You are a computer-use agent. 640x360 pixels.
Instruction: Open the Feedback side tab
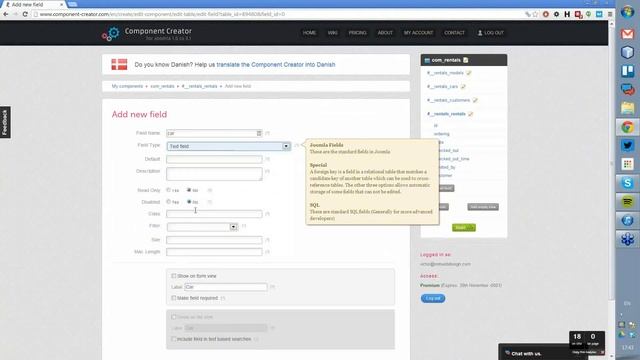coord(5,122)
